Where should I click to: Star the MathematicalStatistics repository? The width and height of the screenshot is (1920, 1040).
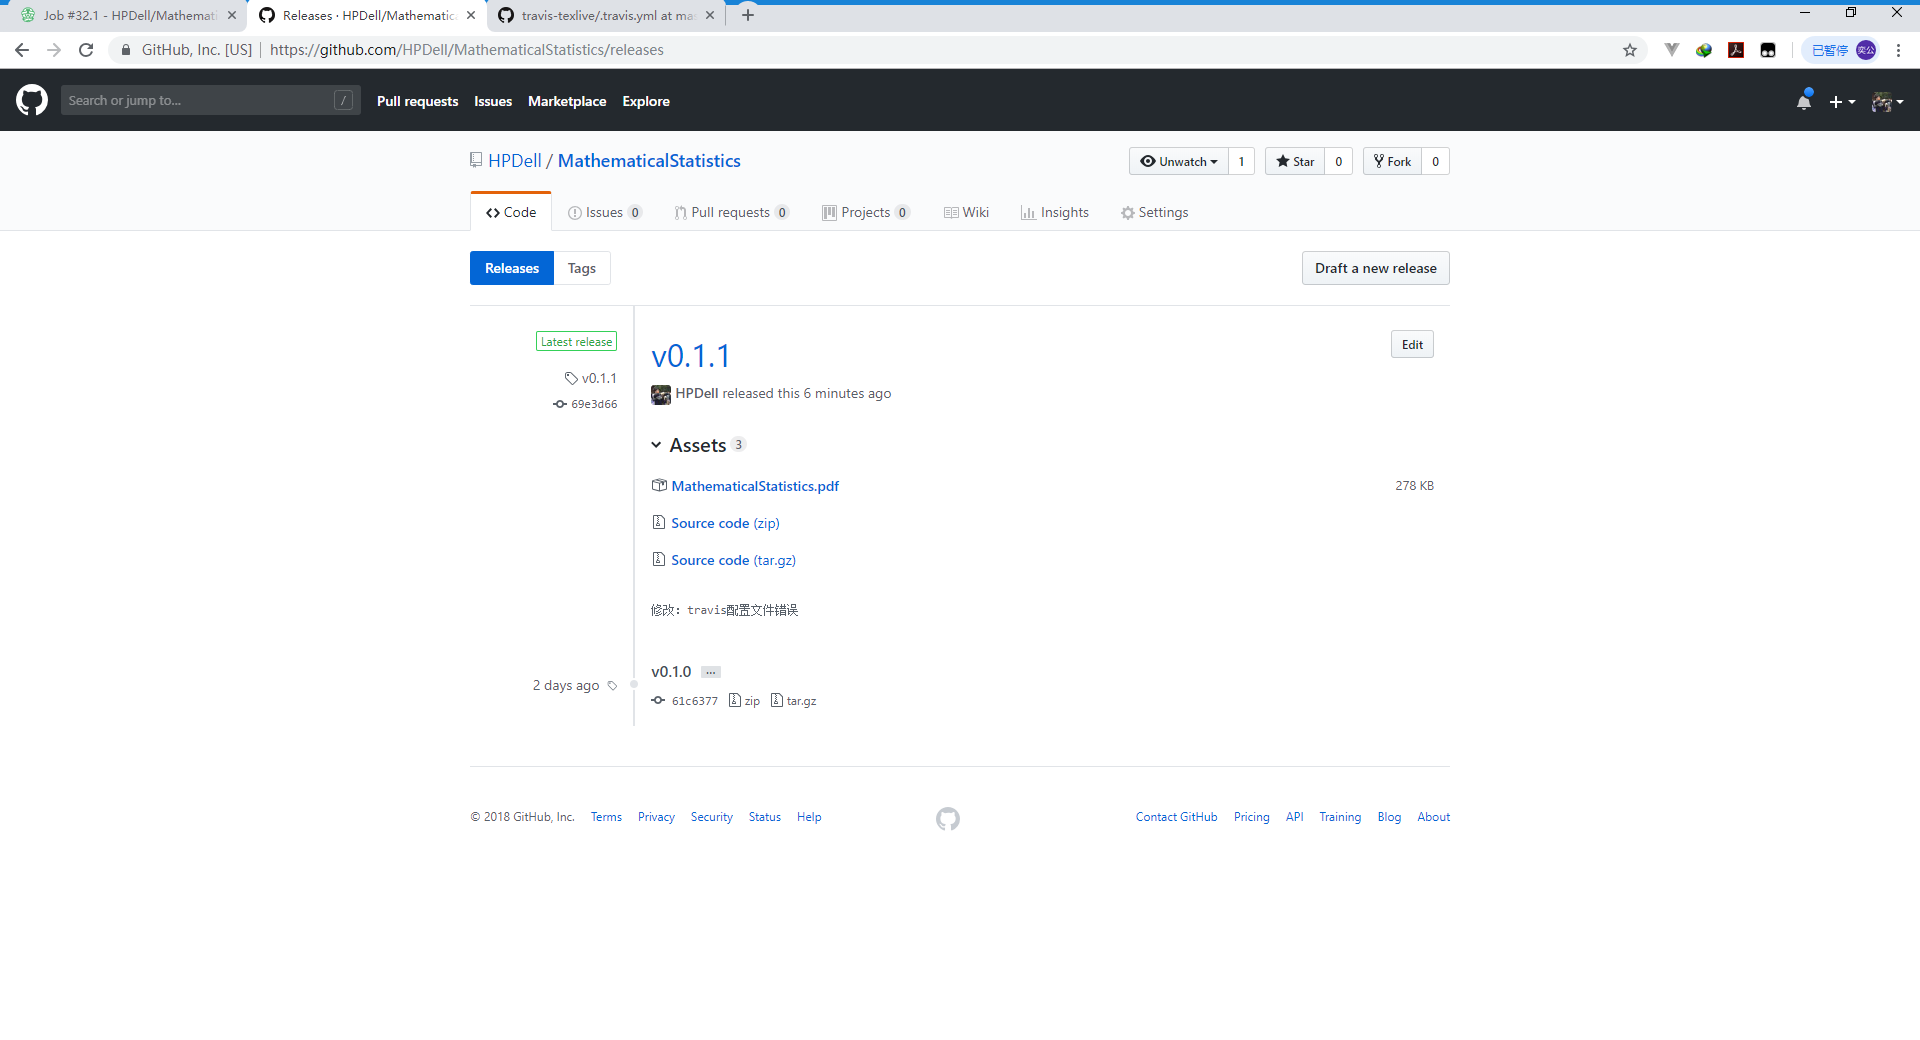(1295, 161)
